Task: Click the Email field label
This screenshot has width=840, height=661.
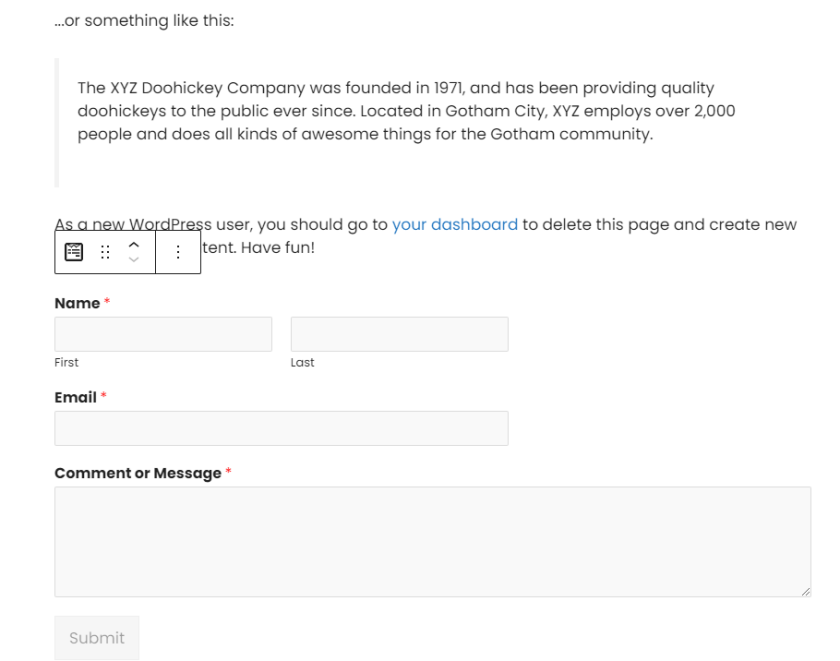Action: (76, 397)
